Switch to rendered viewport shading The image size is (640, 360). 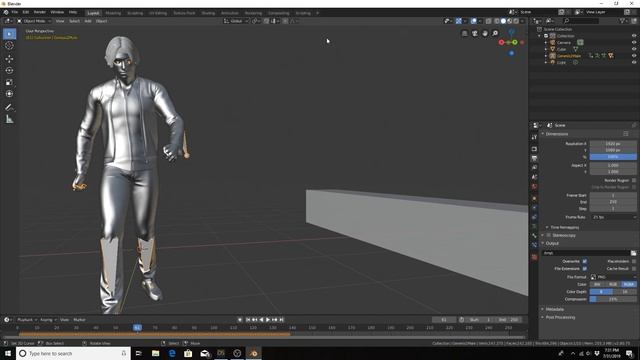point(516,21)
